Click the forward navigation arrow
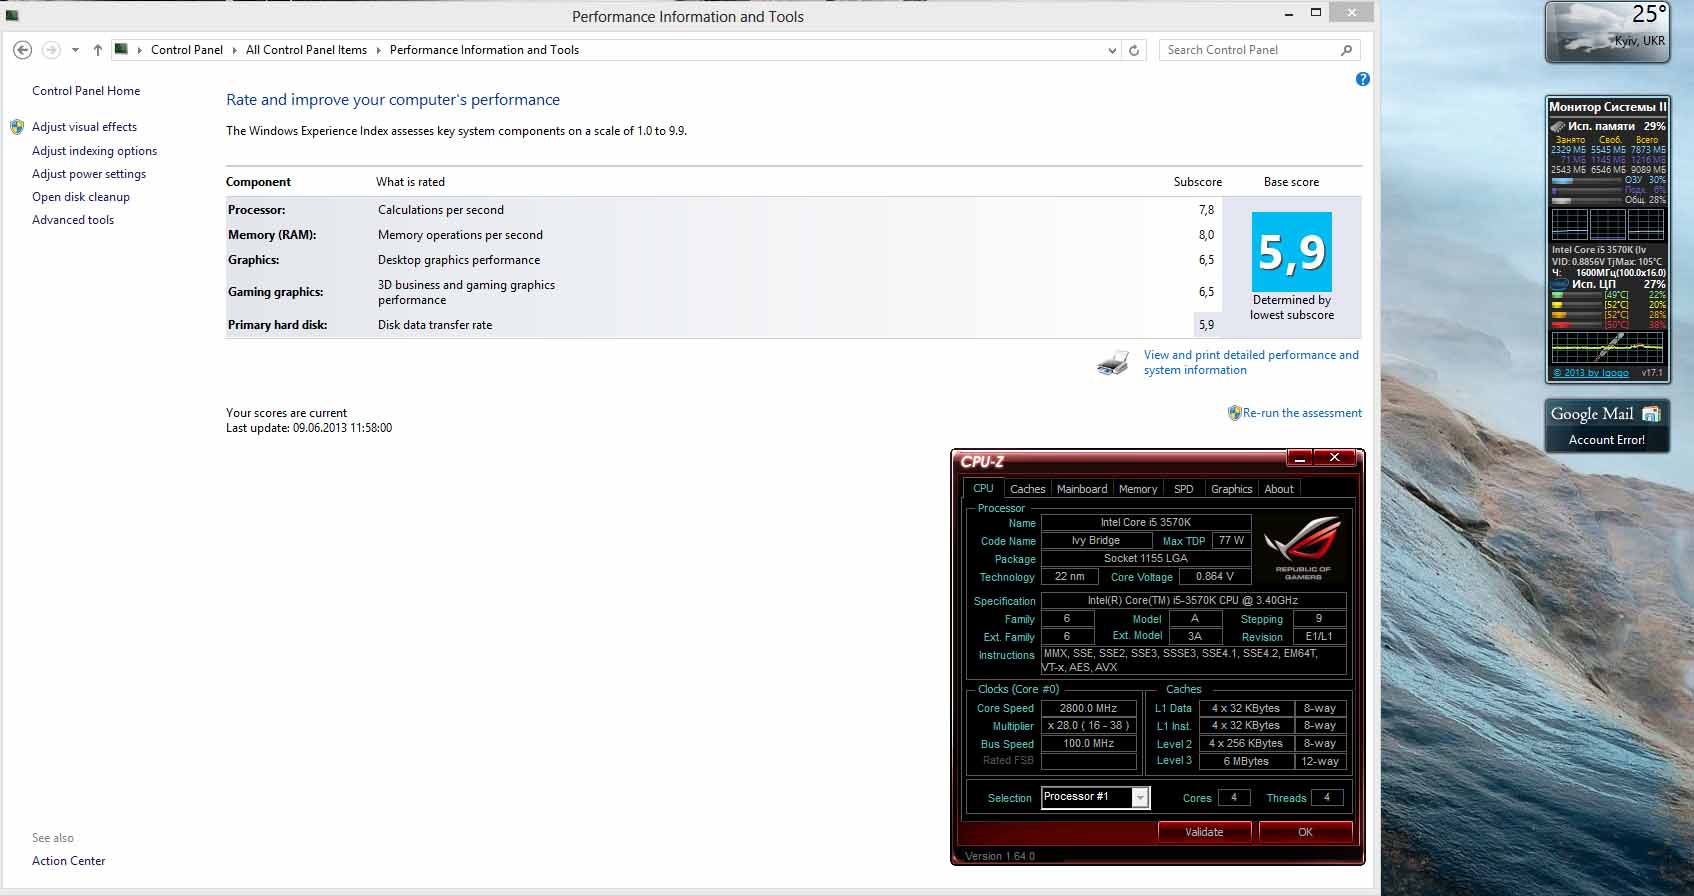The width and height of the screenshot is (1694, 896). click(x=51, y=50)
